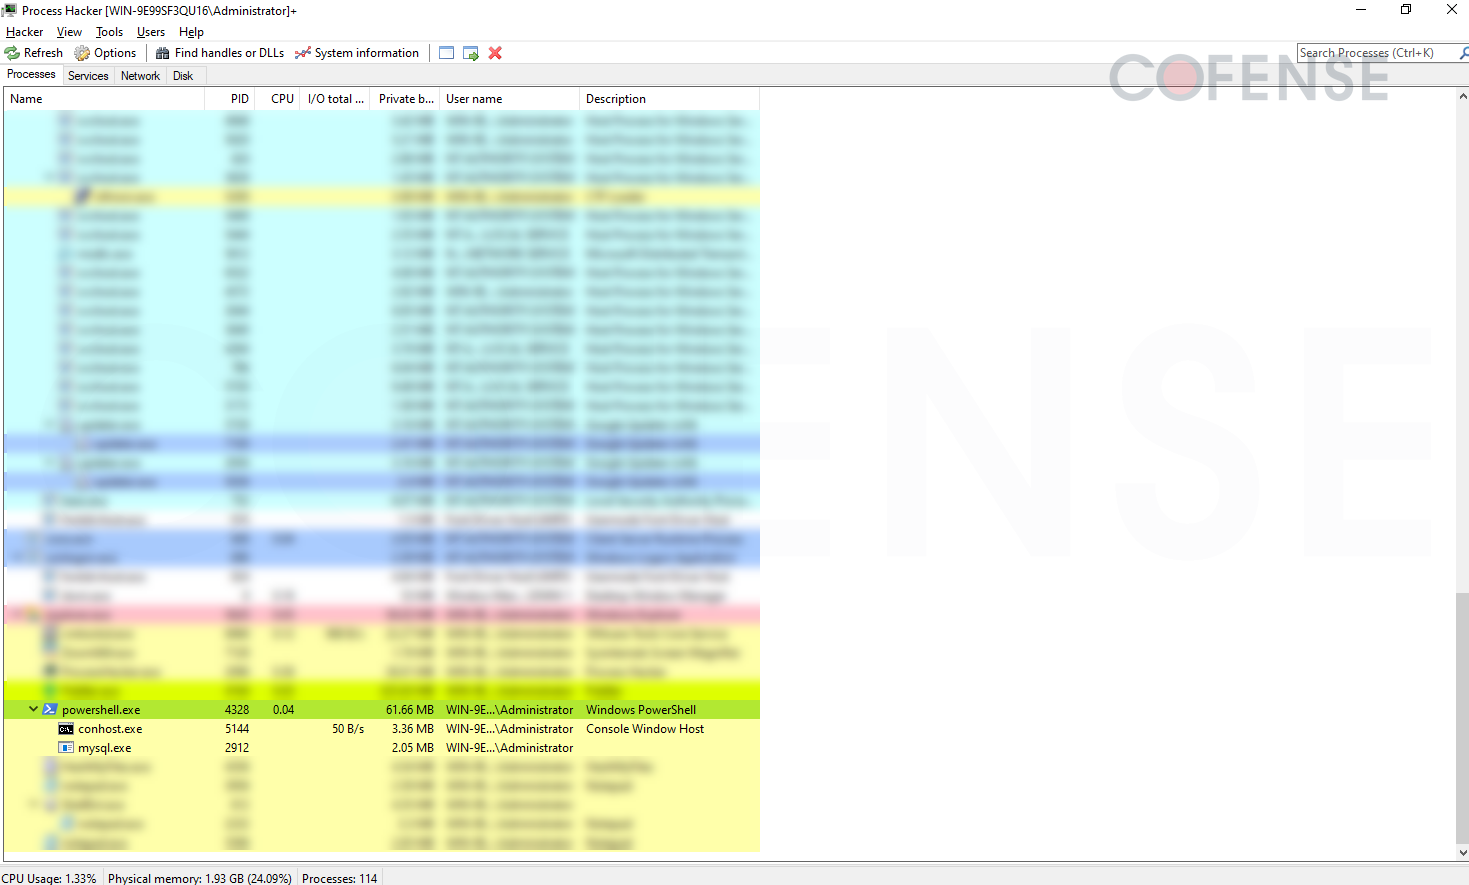This screenshot has width=1469, height=885.
Task: Select the powershell.exe process row
Action: click(x=381, y=710)
